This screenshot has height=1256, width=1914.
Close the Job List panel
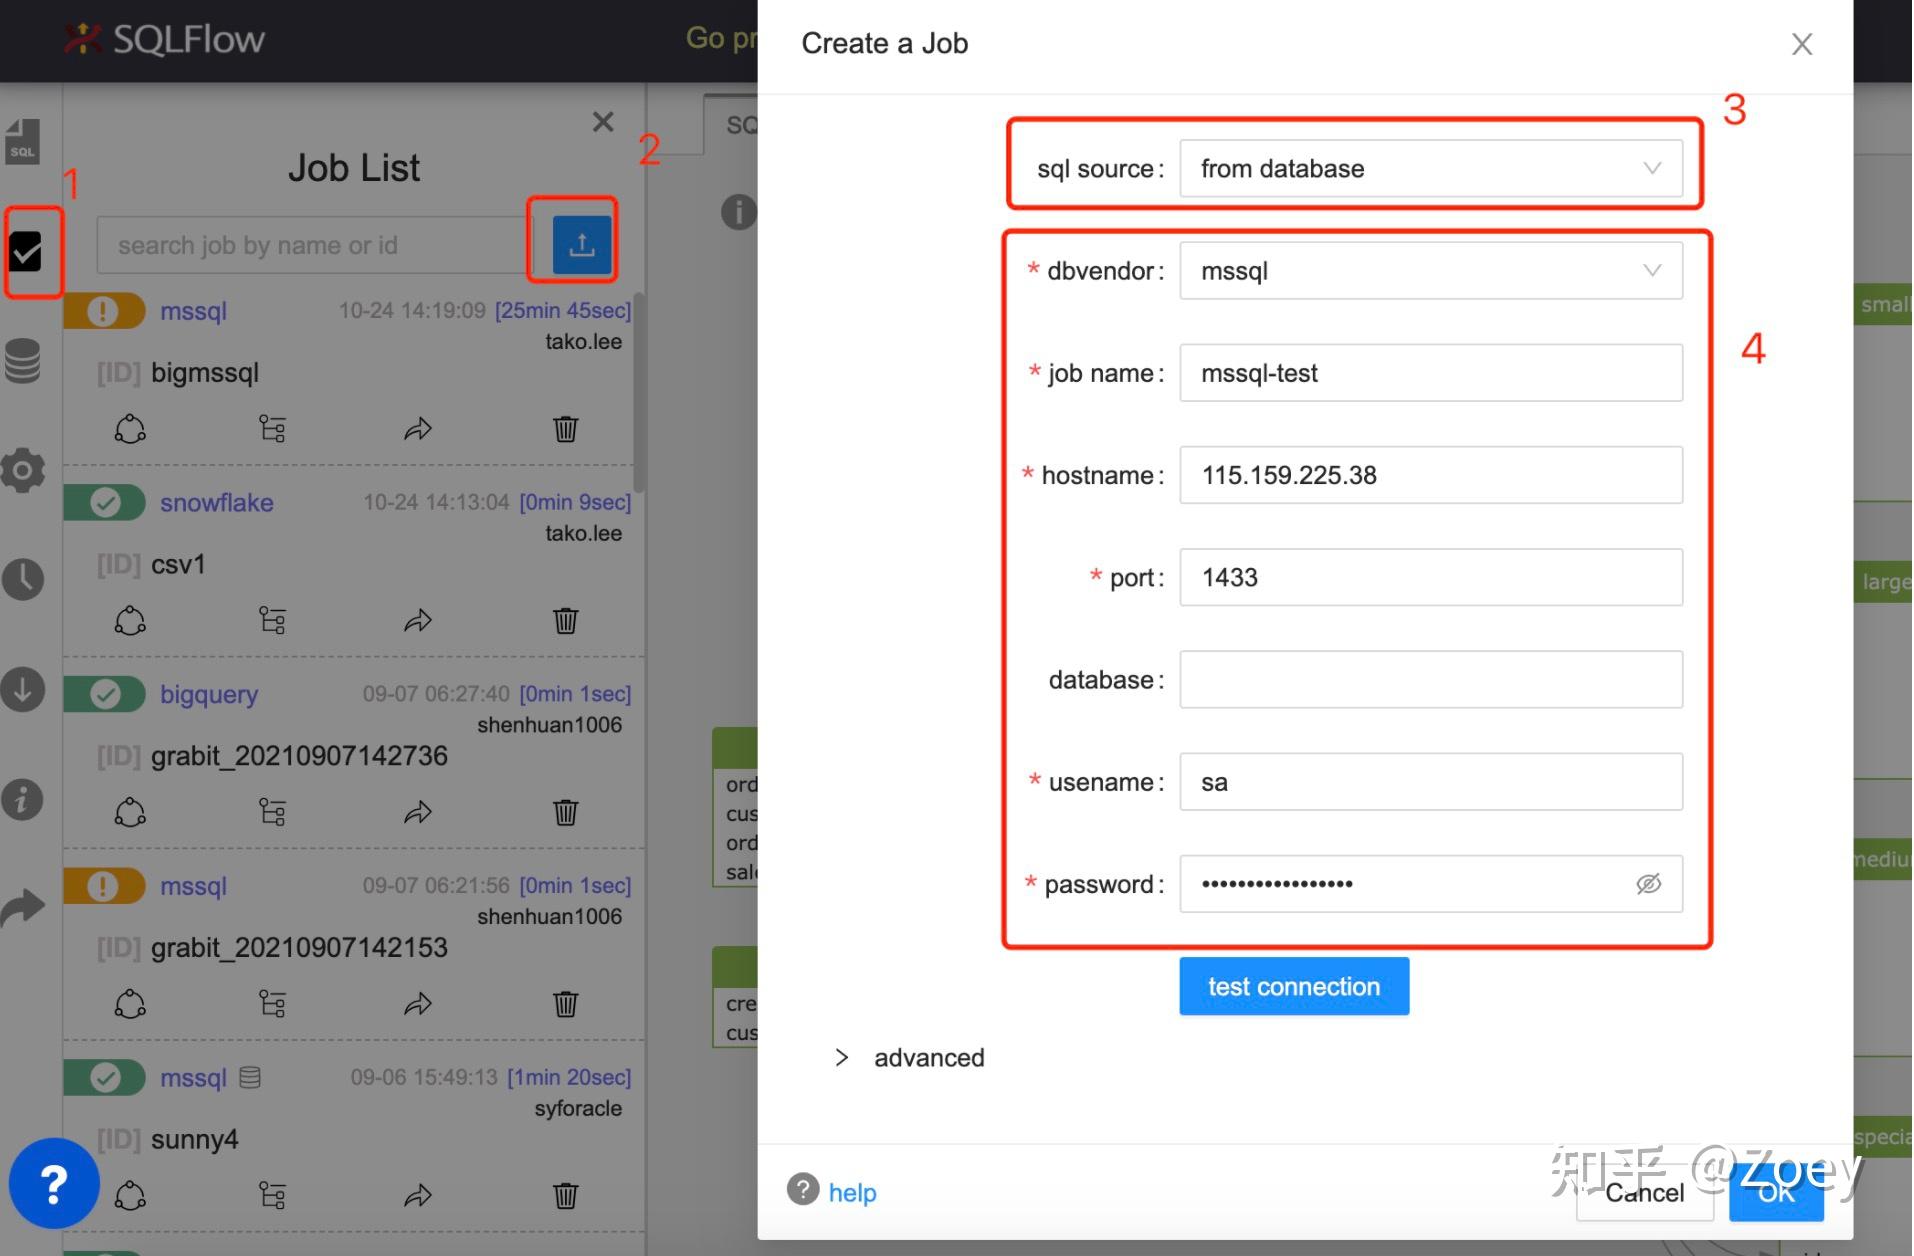click(603, 122)
